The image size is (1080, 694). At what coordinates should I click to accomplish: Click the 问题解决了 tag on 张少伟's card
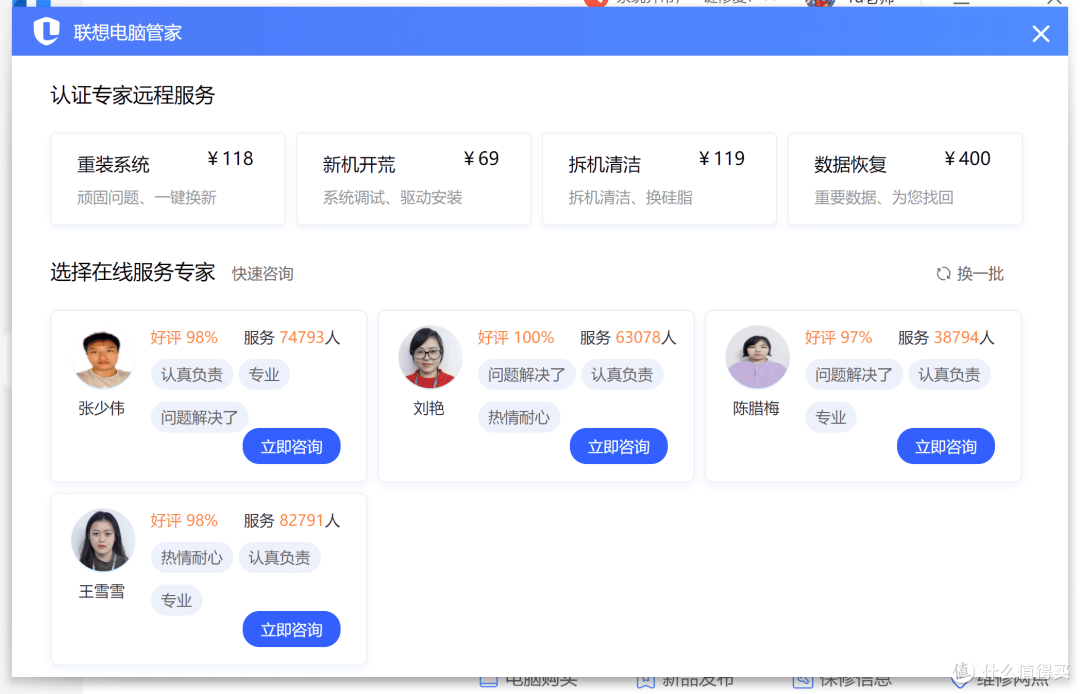(199, 417)
